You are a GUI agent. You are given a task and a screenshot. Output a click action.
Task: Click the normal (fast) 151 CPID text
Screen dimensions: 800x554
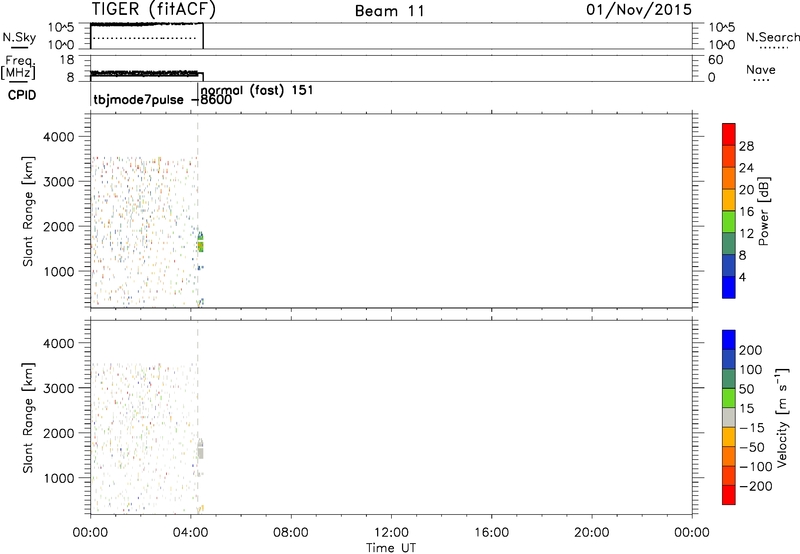click(x=257, y=90)
